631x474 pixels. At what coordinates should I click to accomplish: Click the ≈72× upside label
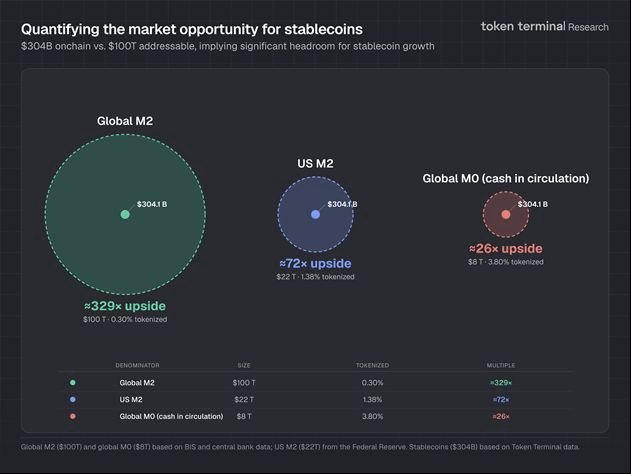(315, 263)
